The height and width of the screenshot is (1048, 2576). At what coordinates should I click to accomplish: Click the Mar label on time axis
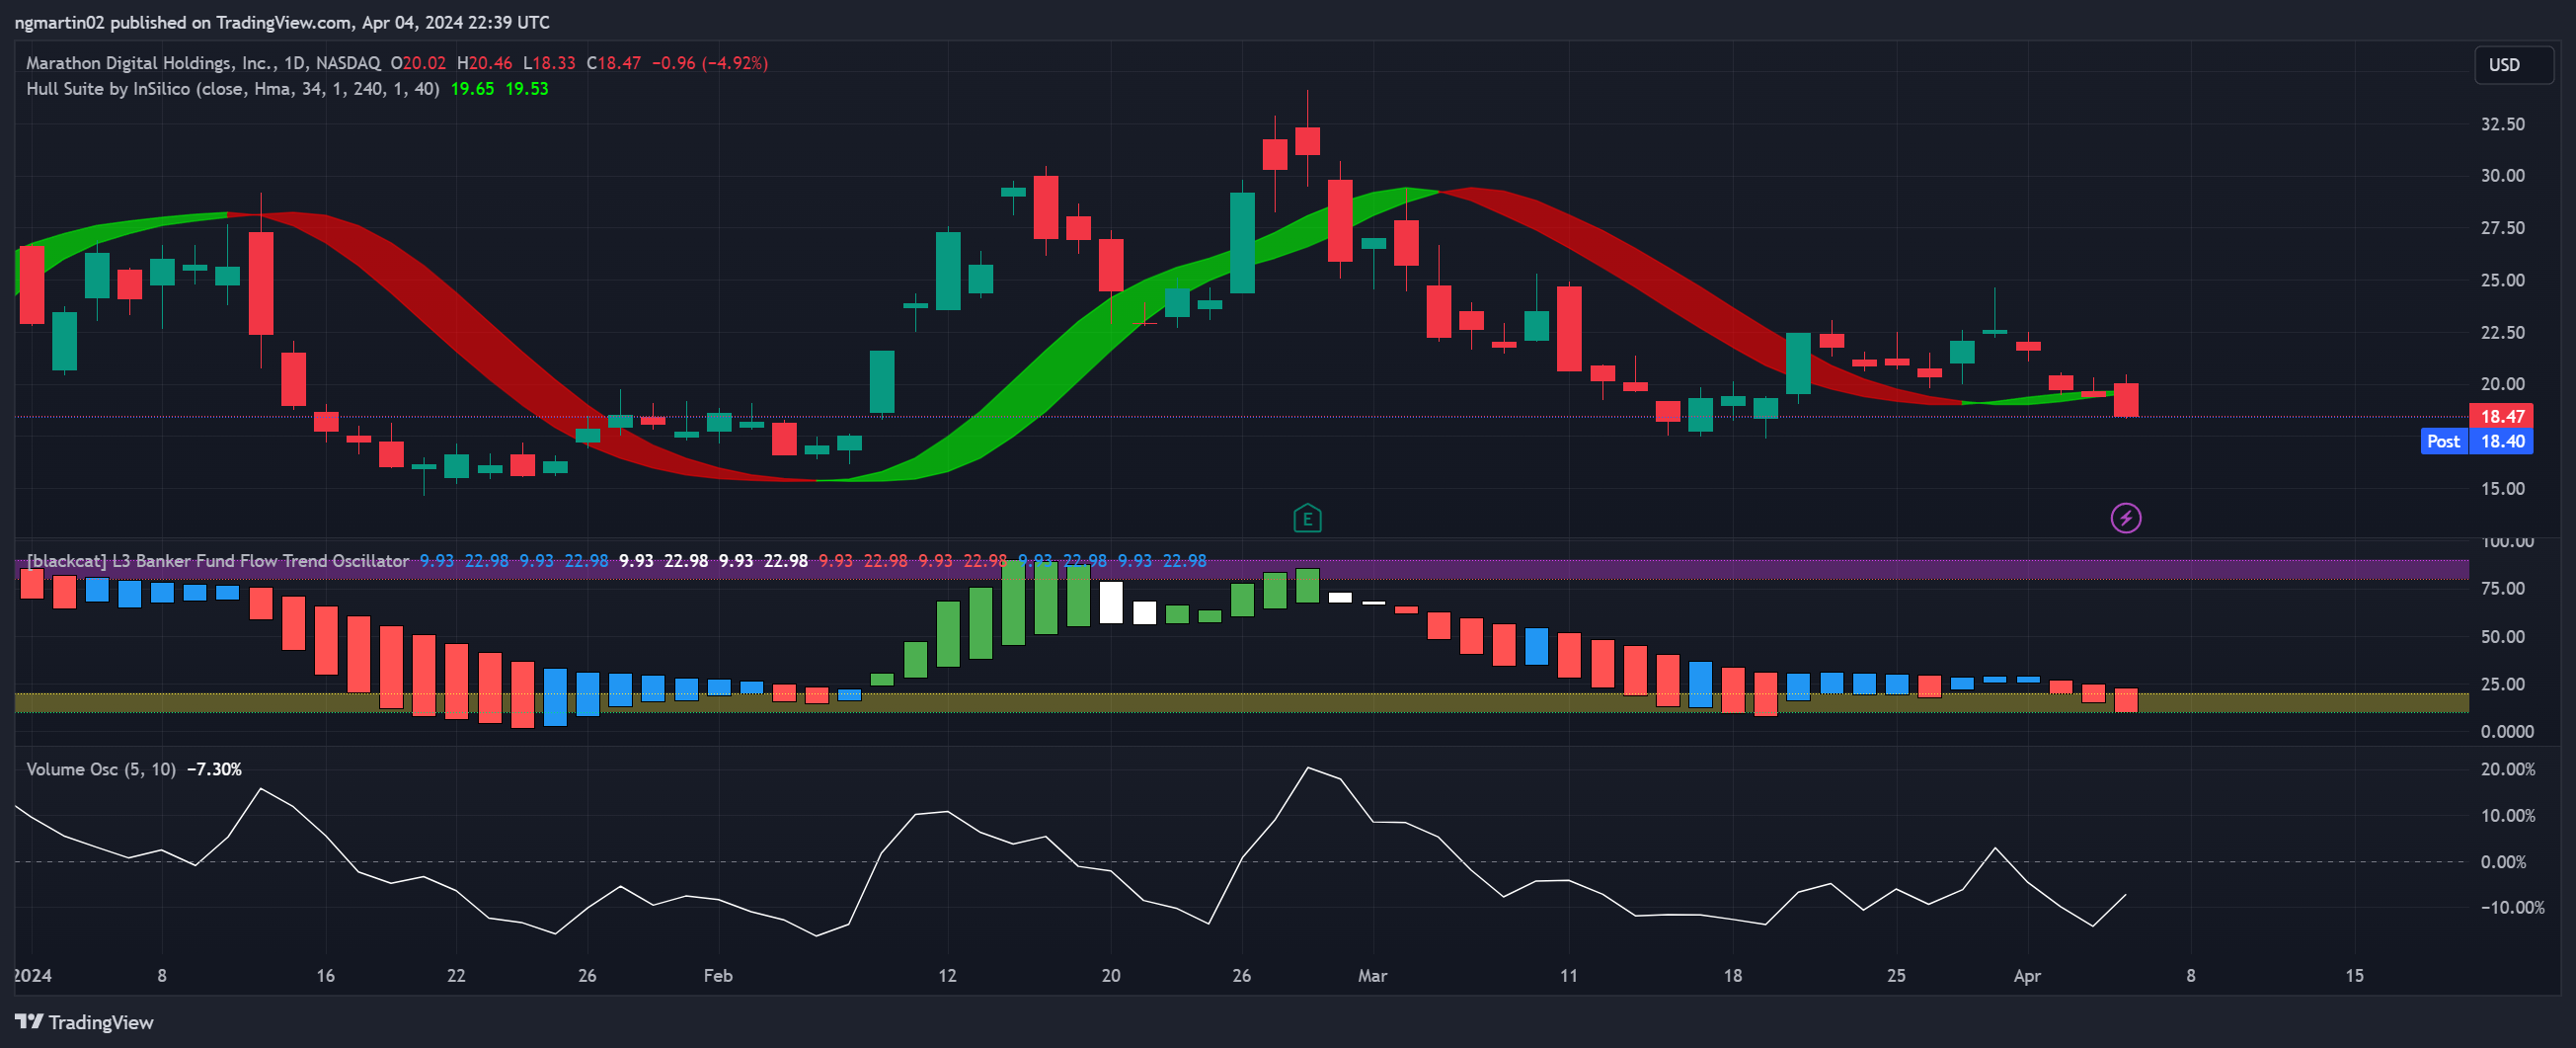(1372, 976)
